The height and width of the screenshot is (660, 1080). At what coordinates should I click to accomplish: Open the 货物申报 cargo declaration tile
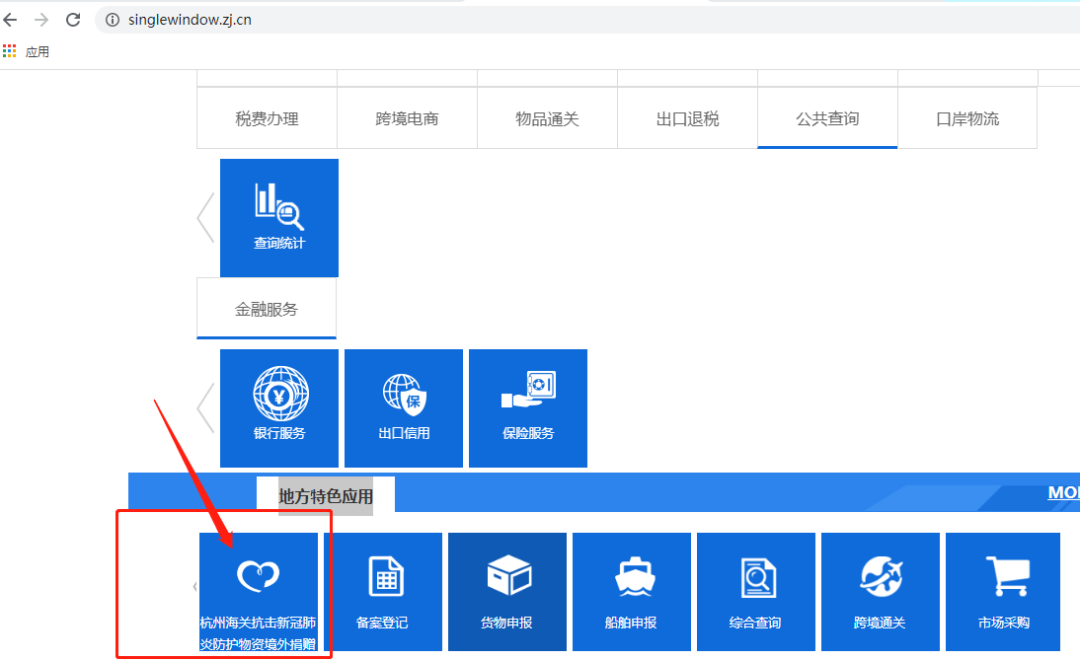pyautogui.click(x=506, y=593)
